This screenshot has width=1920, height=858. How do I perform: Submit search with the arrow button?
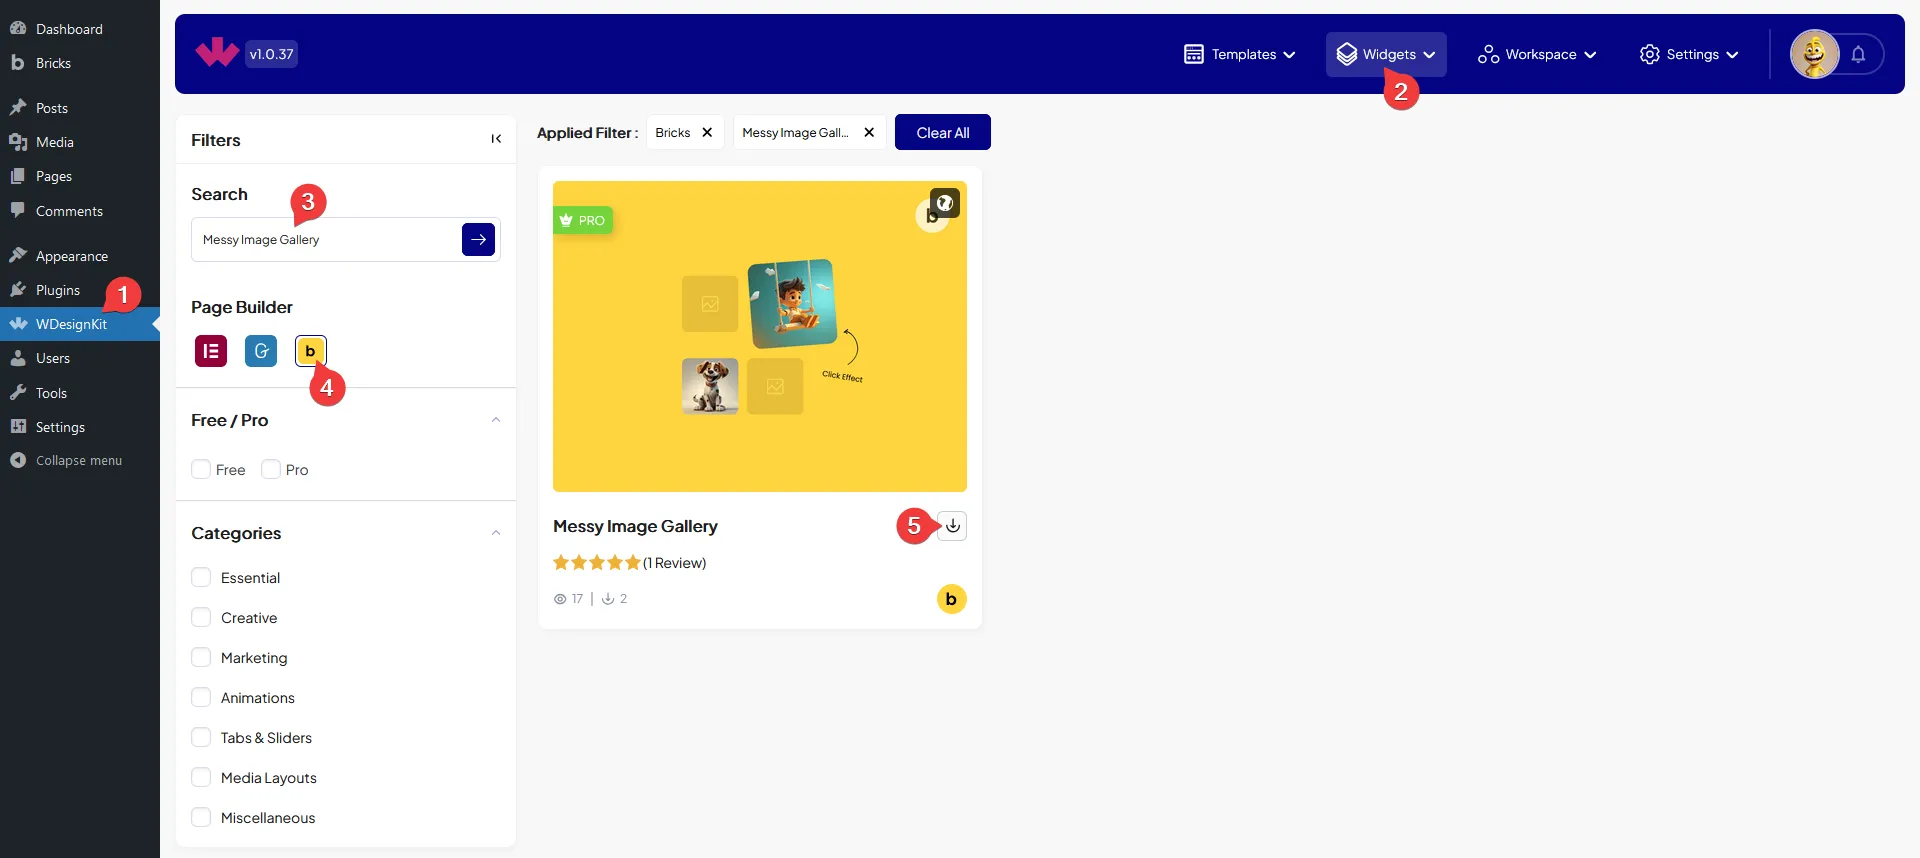[478, 240]
